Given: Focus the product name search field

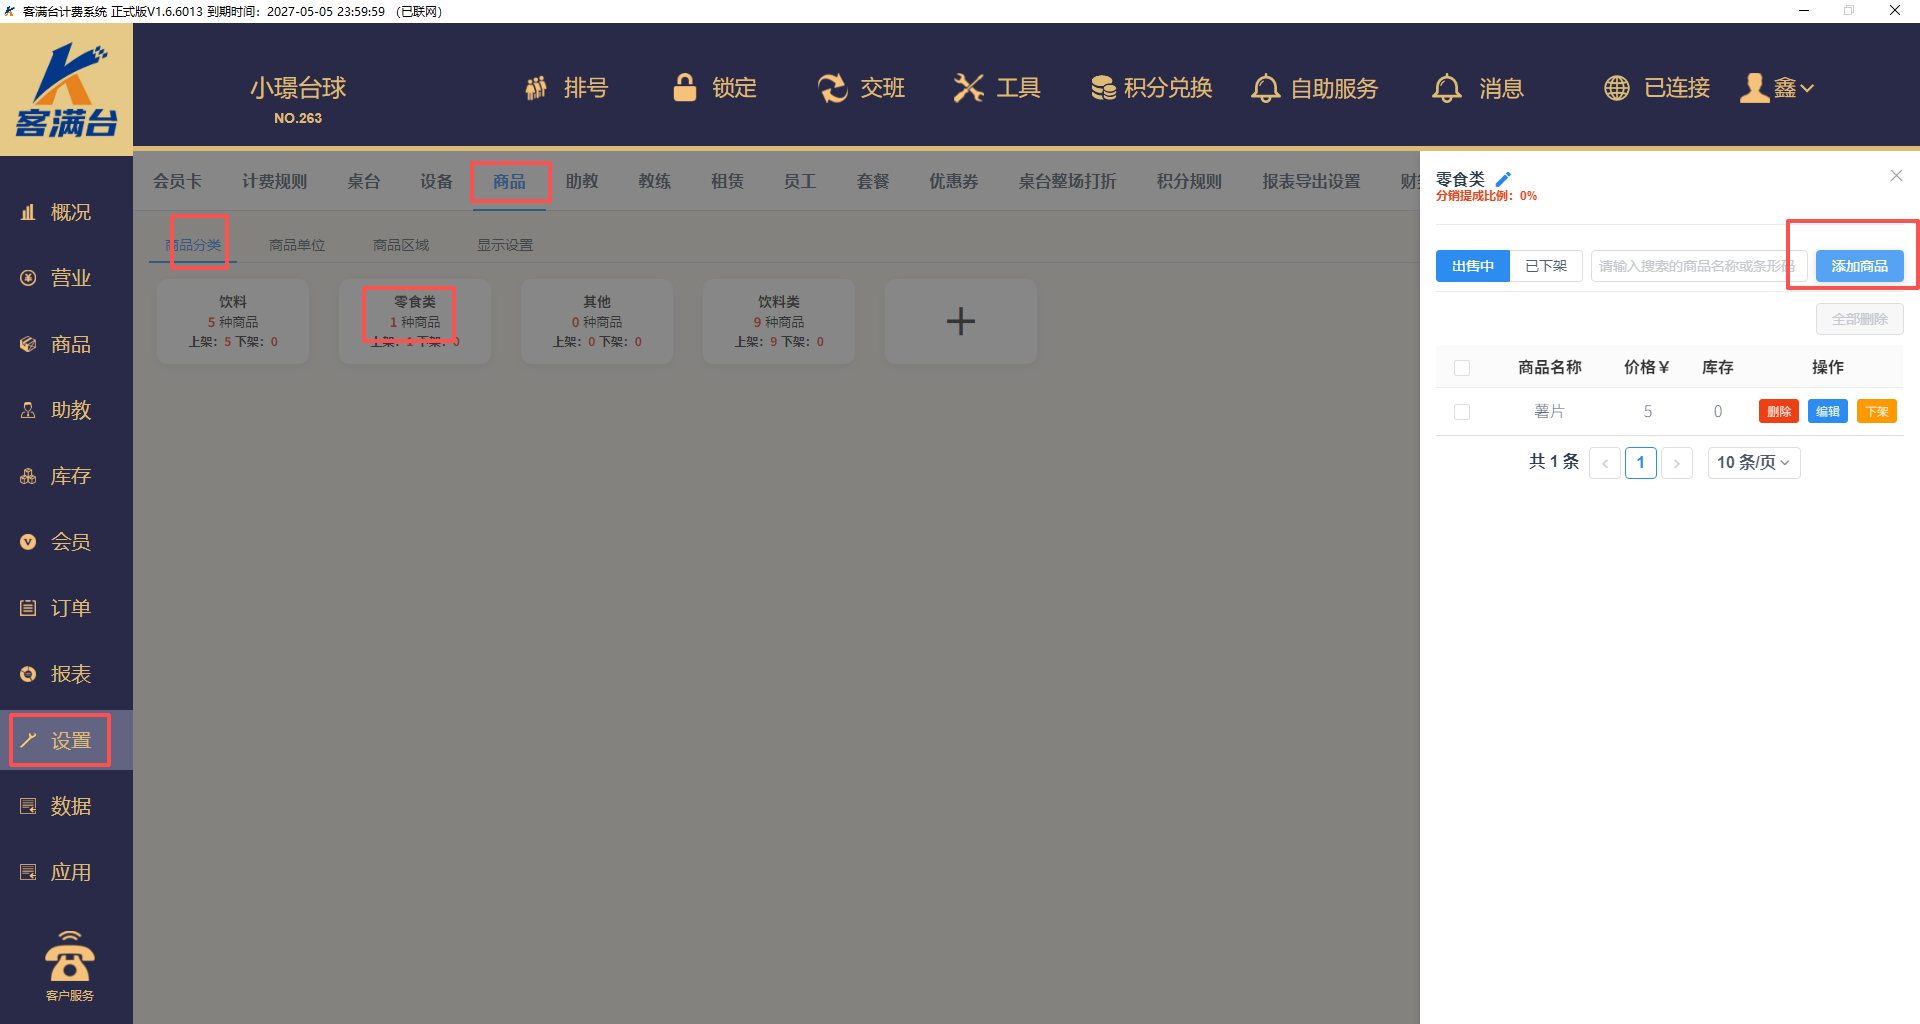Looking at the screenshot, I should click(x=1696, y=266).
